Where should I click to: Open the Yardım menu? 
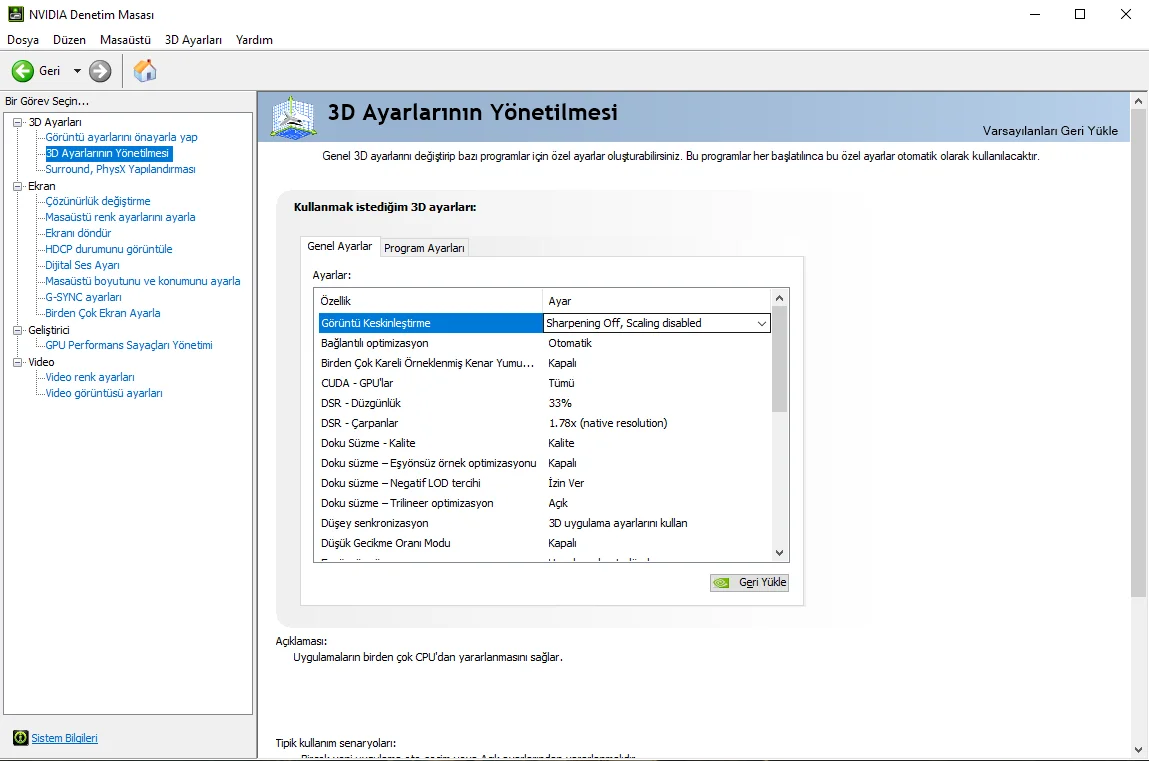254,40
